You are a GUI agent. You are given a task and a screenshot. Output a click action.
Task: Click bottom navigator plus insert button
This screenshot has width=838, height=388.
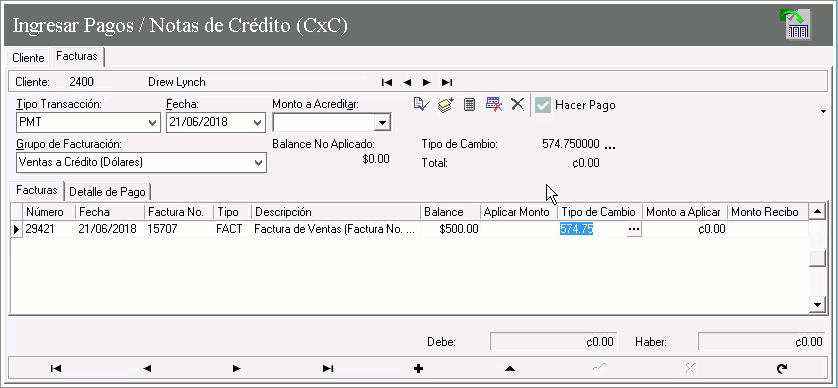tap(418, 368)
